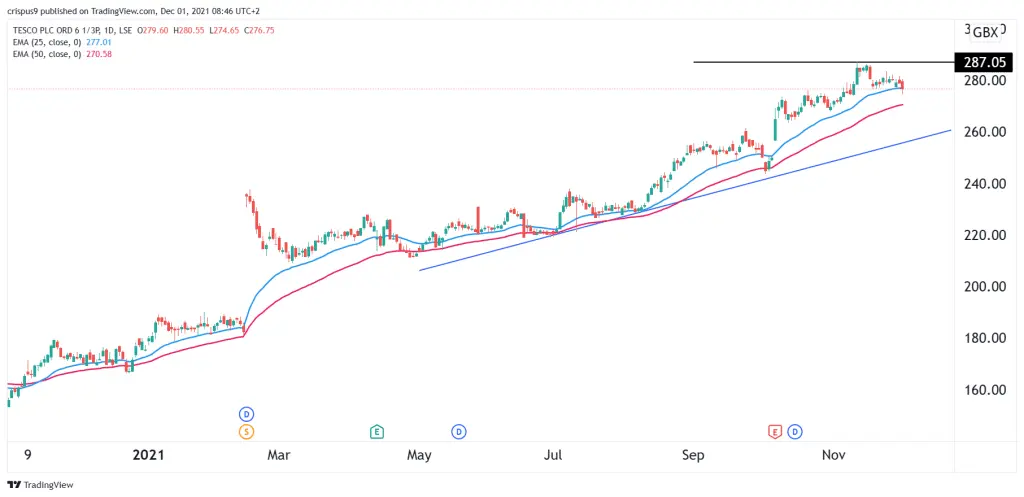Select the 287.05 price label
Image resolution: width=1024 pixels, height=497 pixels.
(x=984, y=62)
